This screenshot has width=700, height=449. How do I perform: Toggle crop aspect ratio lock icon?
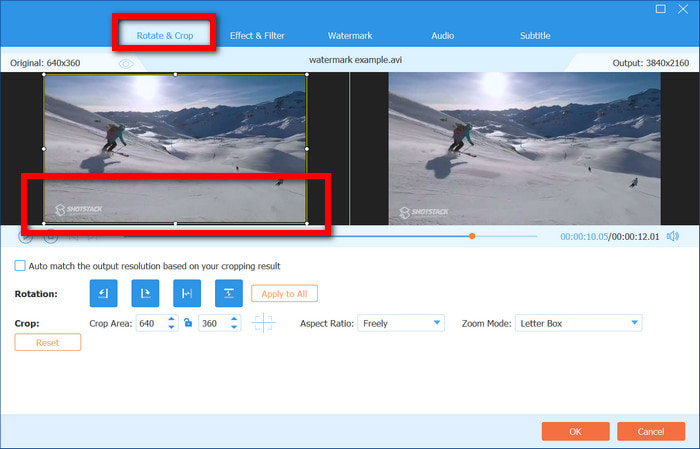[x=188, y=323]
